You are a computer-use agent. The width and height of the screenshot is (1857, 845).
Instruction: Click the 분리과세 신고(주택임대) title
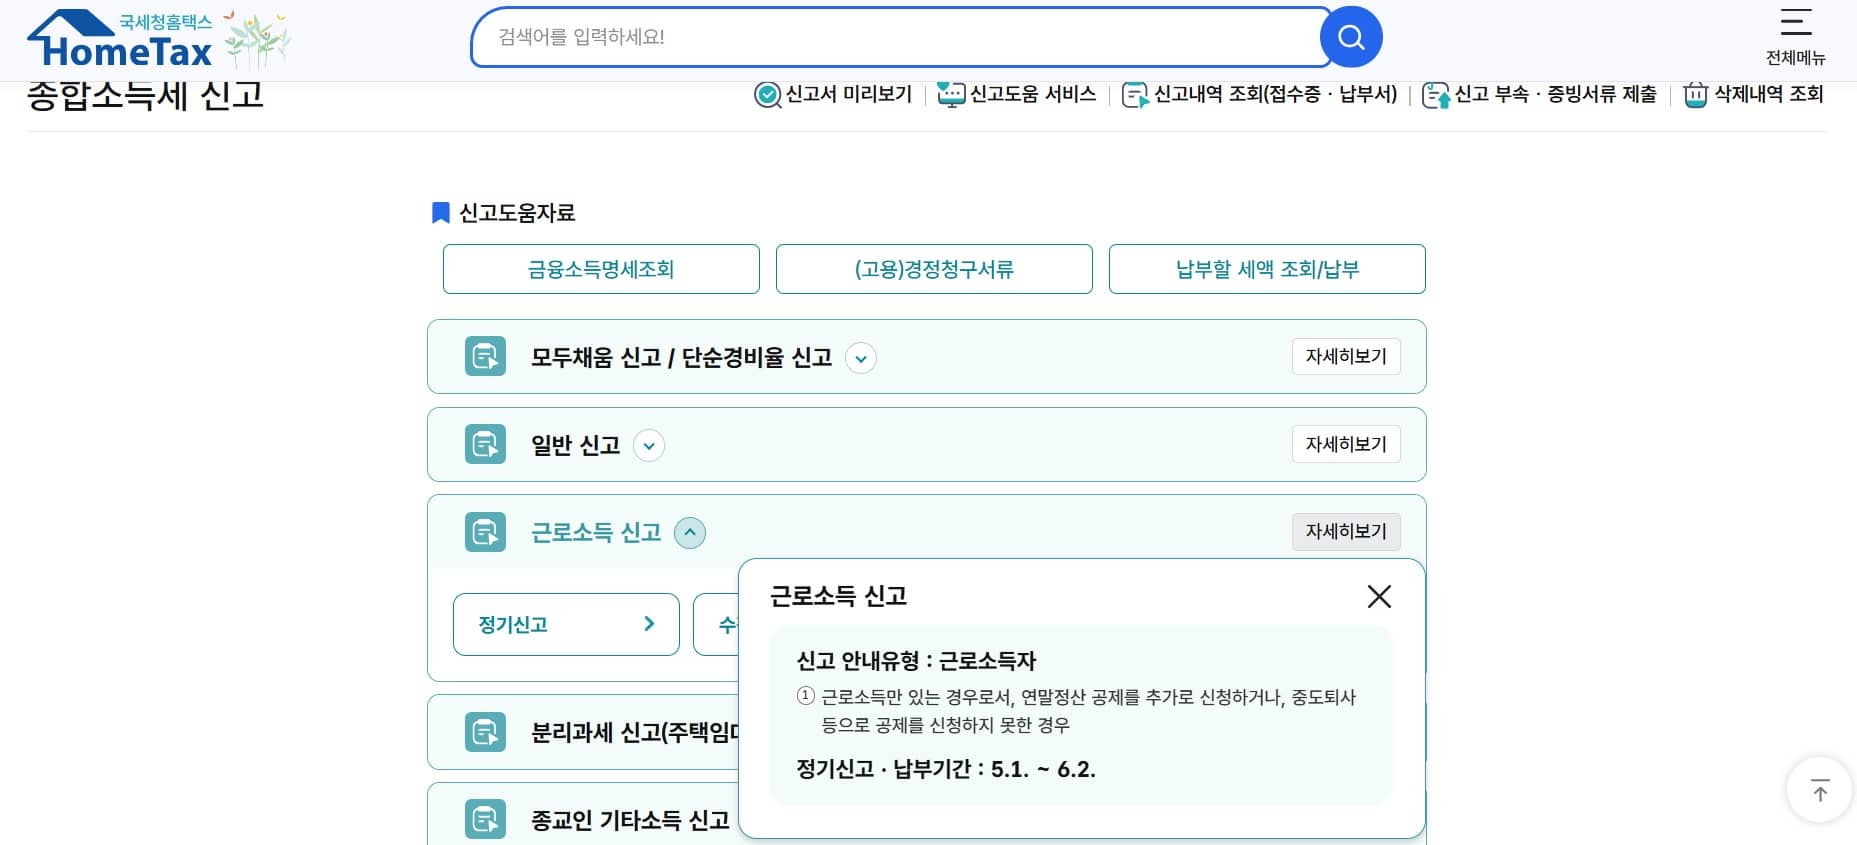point(635,732)
